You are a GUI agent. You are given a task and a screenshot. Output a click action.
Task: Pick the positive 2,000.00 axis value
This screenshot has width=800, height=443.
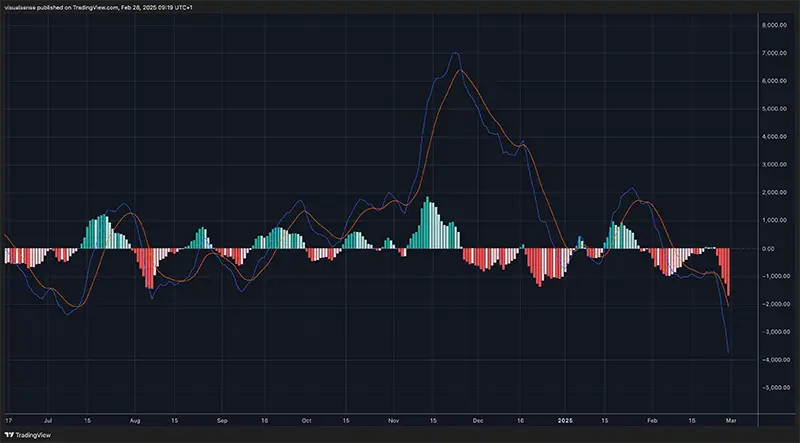point(773,193)
